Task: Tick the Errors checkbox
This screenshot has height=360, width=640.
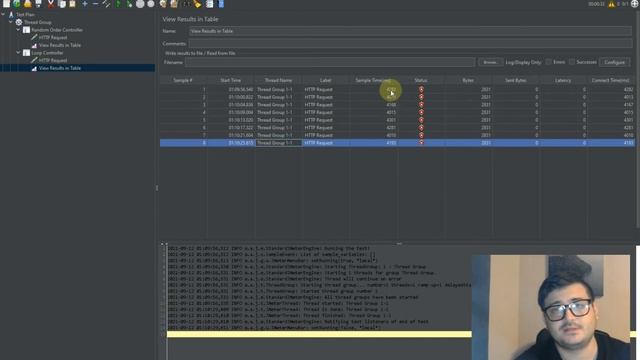Action: pyautogui.click(x=549, y=62)
